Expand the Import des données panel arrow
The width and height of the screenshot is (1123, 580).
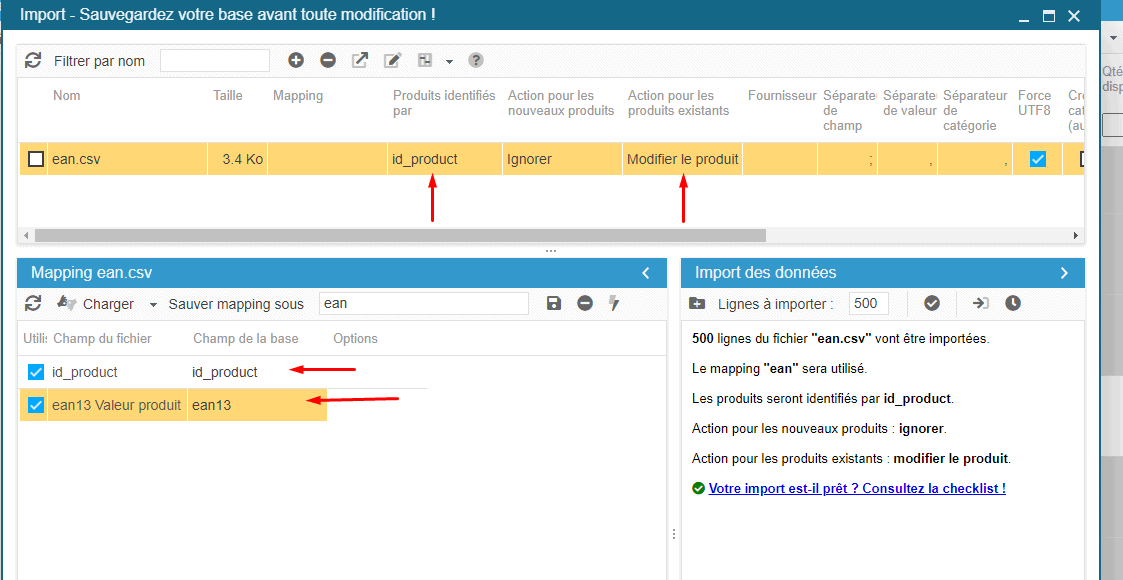[x=1064, y=273]
